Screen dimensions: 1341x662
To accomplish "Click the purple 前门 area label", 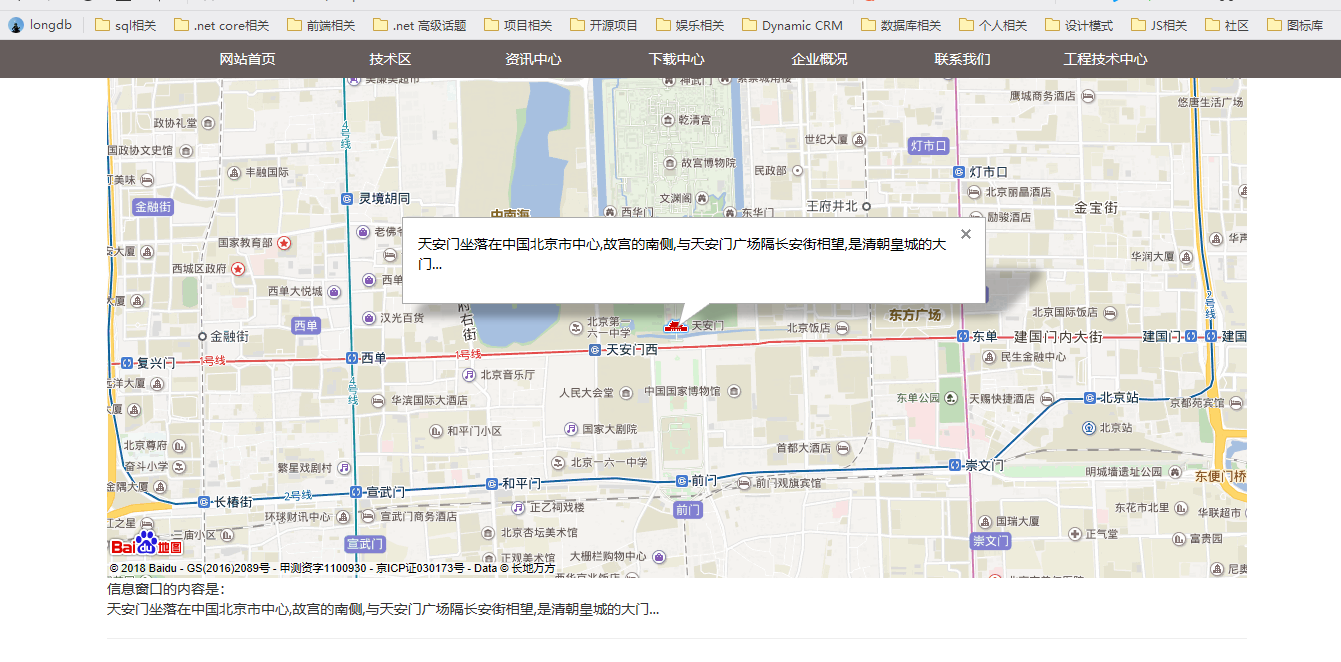I will tap(689, 510).
